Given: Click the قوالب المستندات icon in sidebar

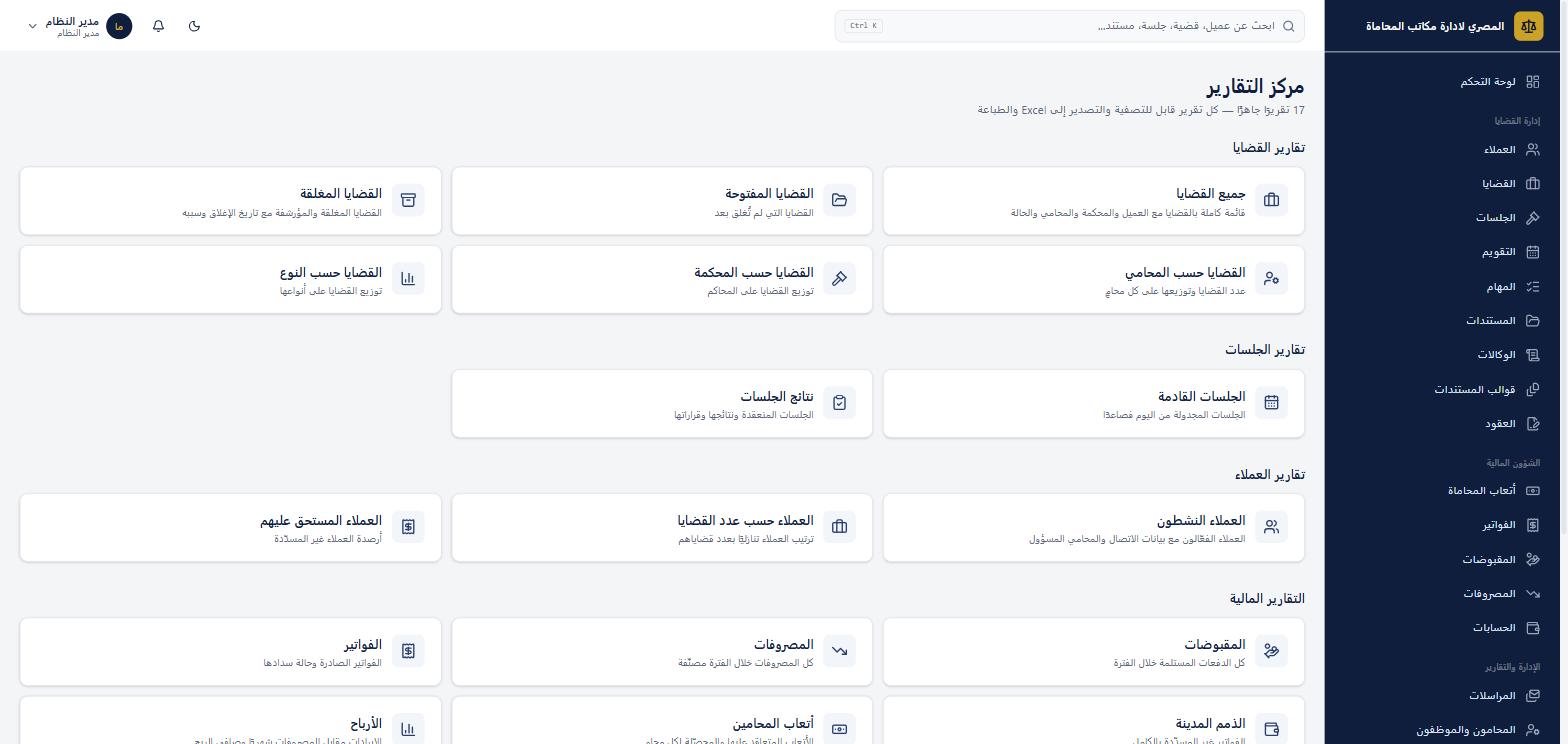Looking at the screenshot, I should pyautogui.click(x=1533, y=389).
